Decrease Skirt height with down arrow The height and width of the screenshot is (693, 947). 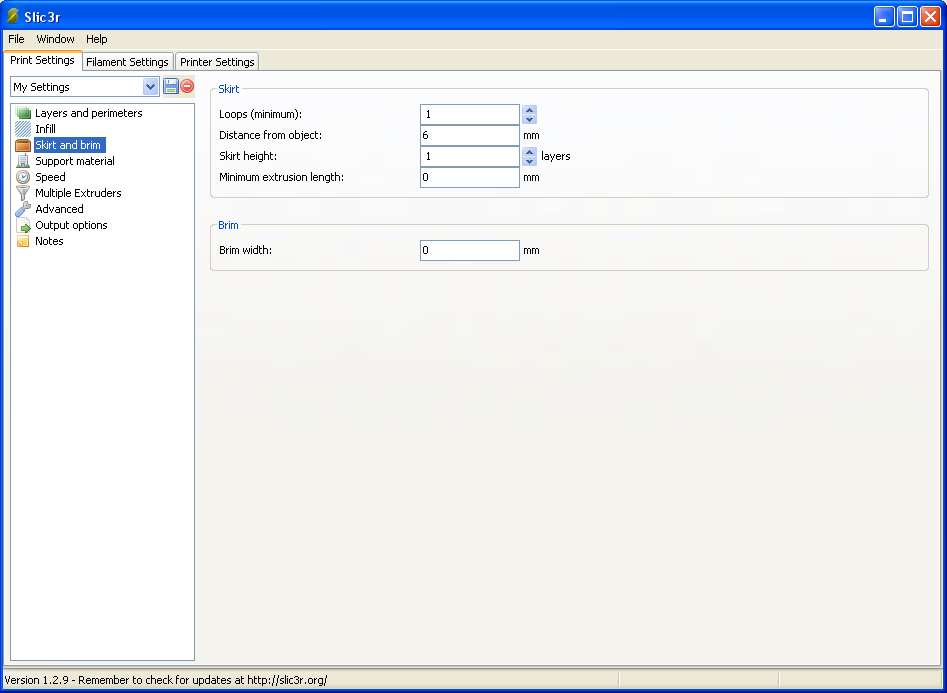(x=530, y=161)
